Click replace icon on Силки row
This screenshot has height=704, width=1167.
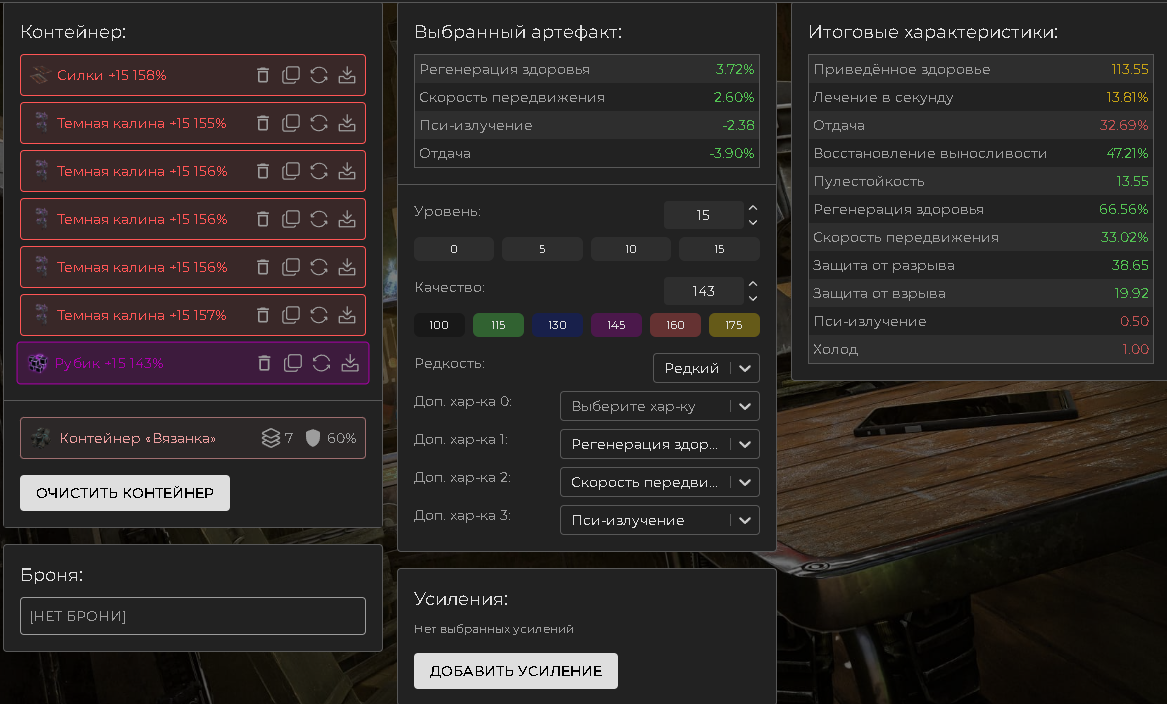(319, 75)
